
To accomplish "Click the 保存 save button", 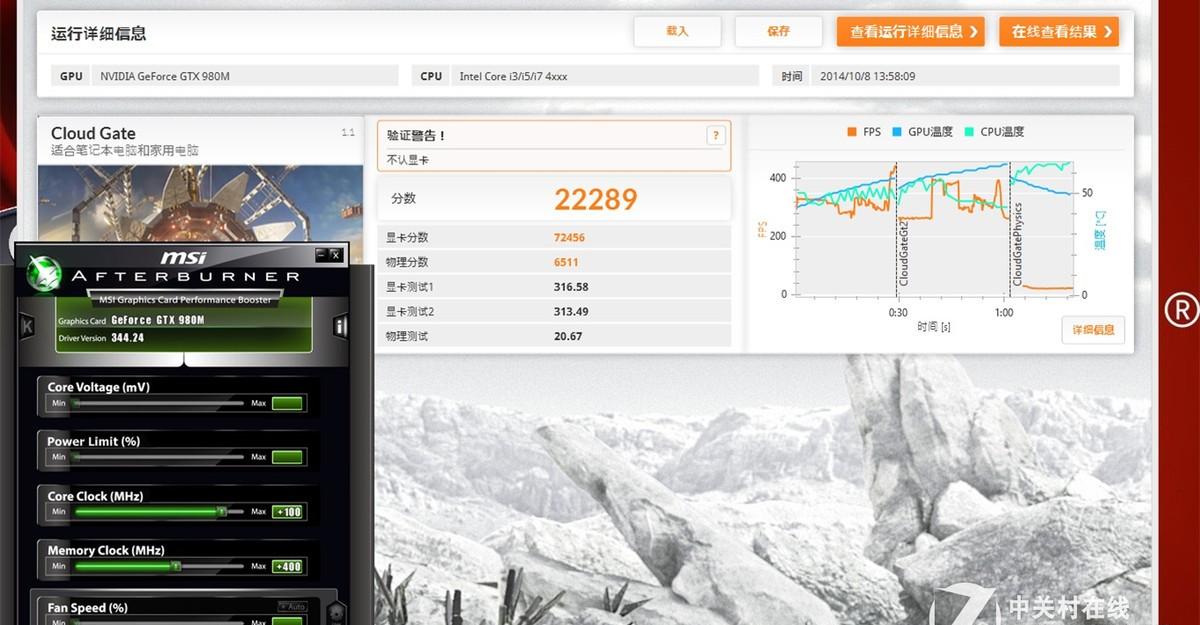I will (778, 31).
